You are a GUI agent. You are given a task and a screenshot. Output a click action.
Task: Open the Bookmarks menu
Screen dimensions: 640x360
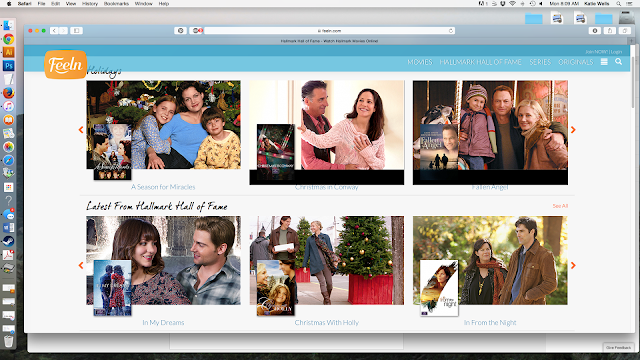(116, 3)
